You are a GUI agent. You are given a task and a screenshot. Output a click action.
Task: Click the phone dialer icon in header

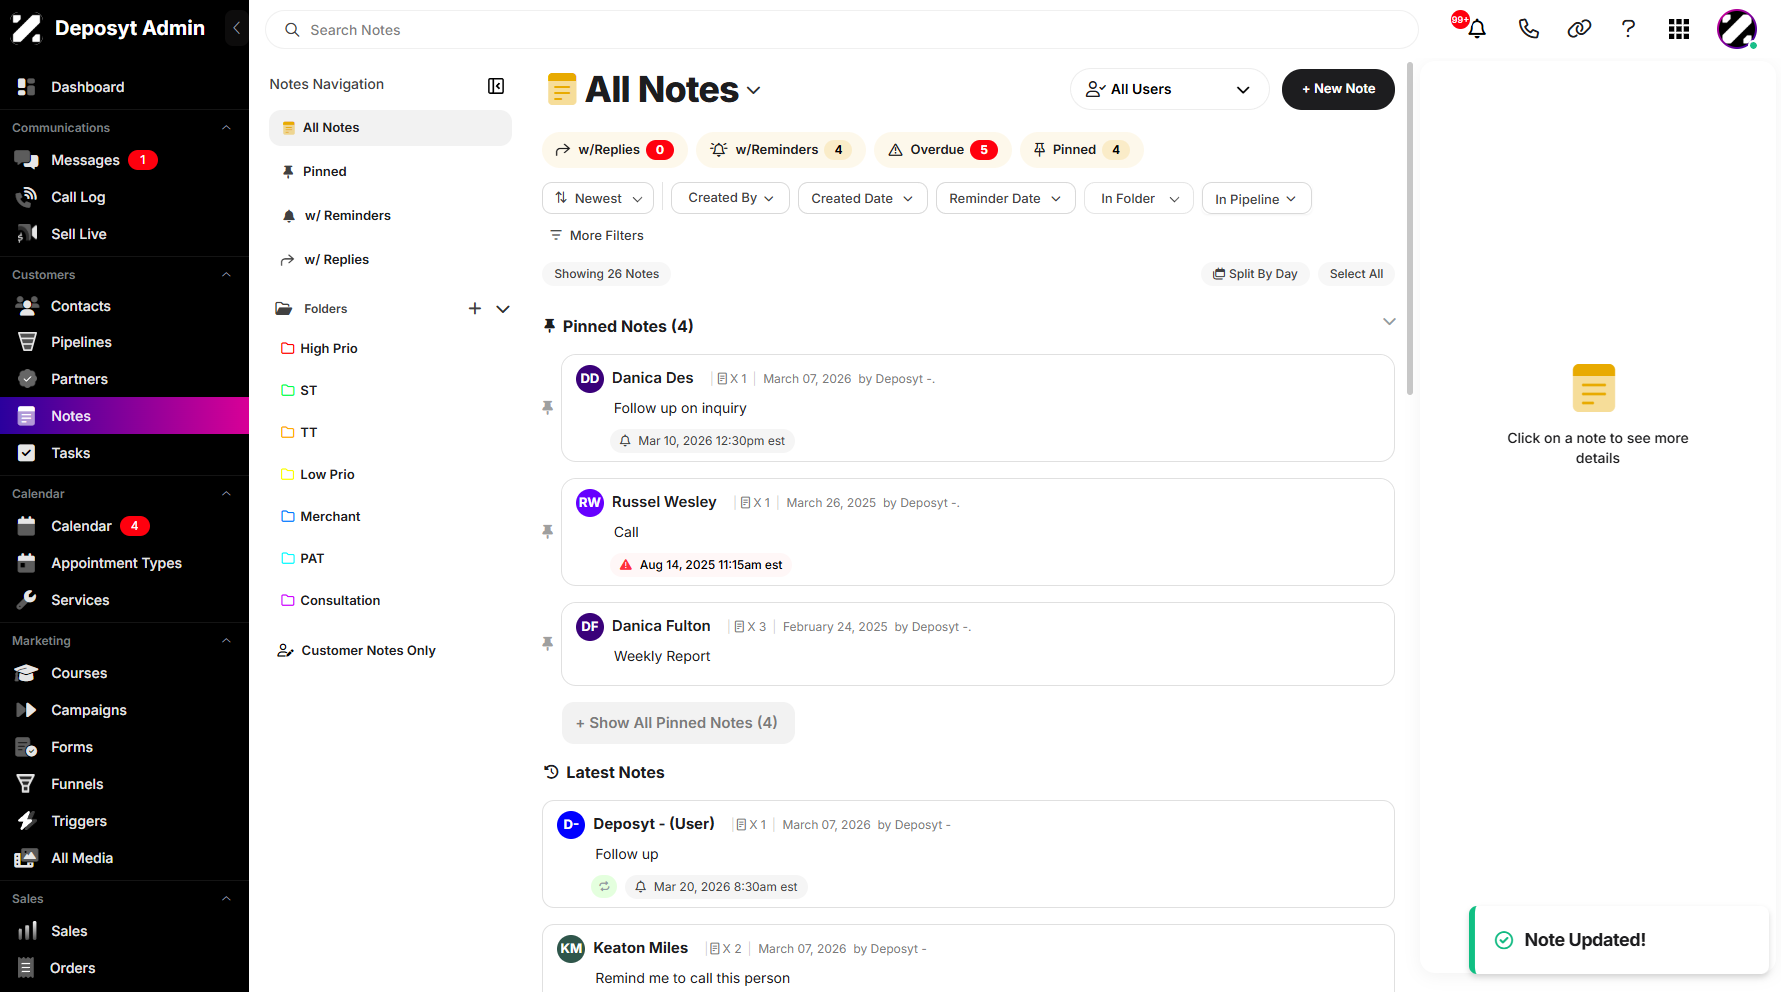[x=1528, y=29]
